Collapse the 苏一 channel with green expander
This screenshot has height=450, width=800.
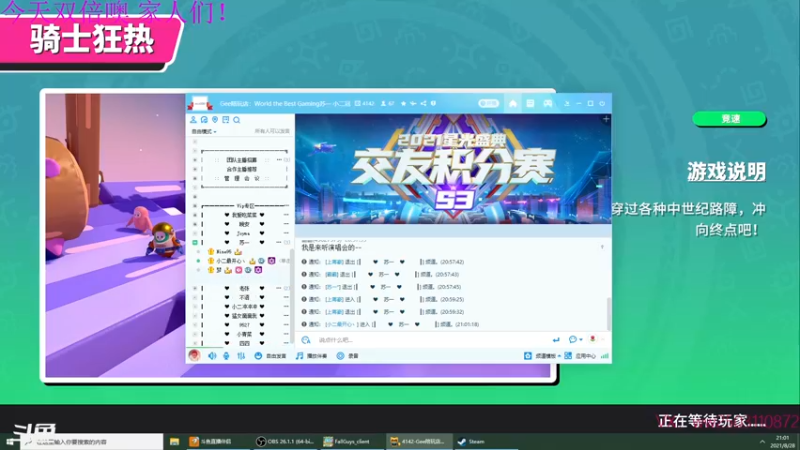click(x=195, y=242)
